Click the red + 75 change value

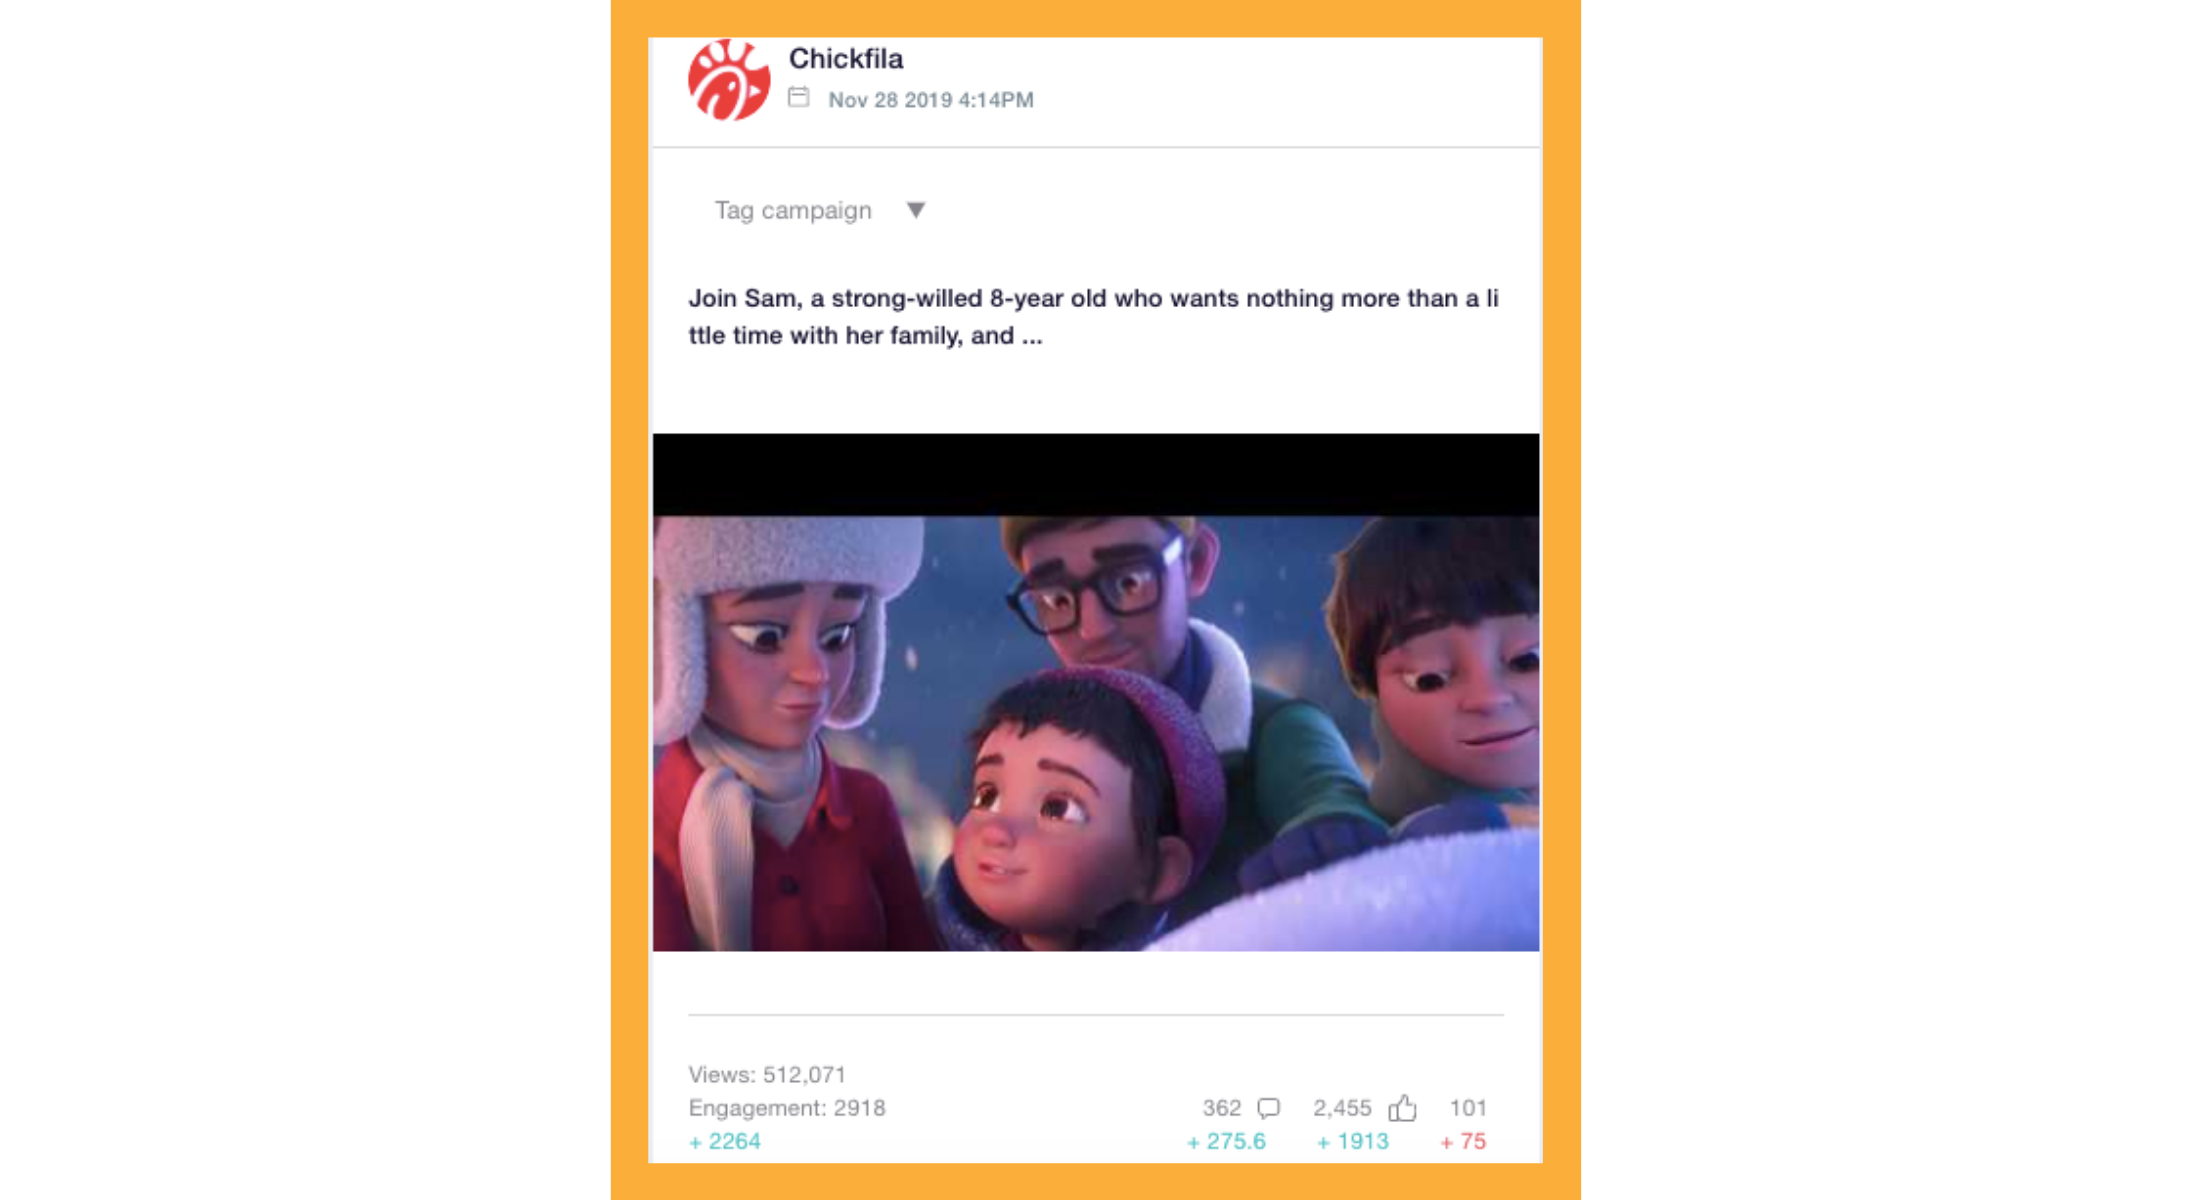pyautogui.click(x=1463, y=1141)
